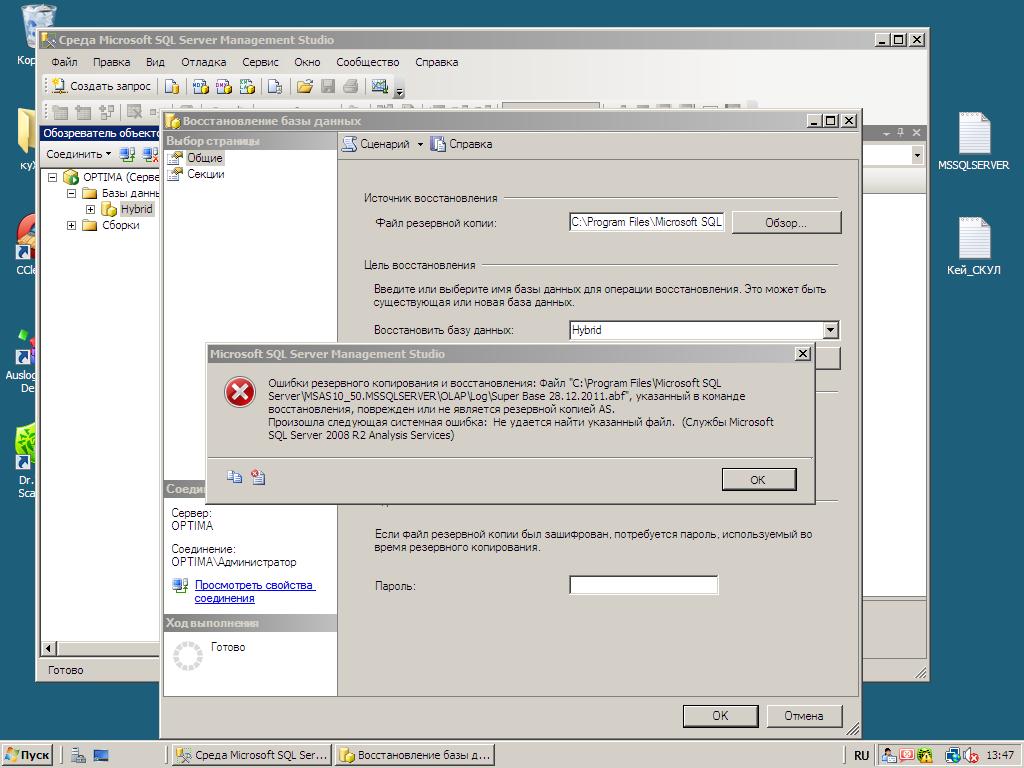Select the Секции page

(x=205, y=174)
